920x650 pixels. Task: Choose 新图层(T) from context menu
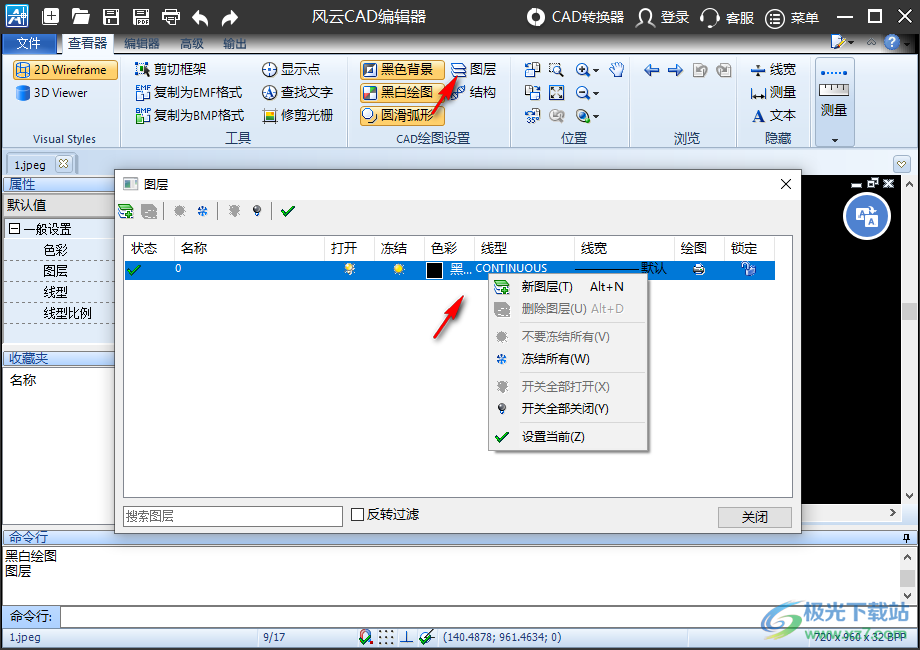point(568,287)
